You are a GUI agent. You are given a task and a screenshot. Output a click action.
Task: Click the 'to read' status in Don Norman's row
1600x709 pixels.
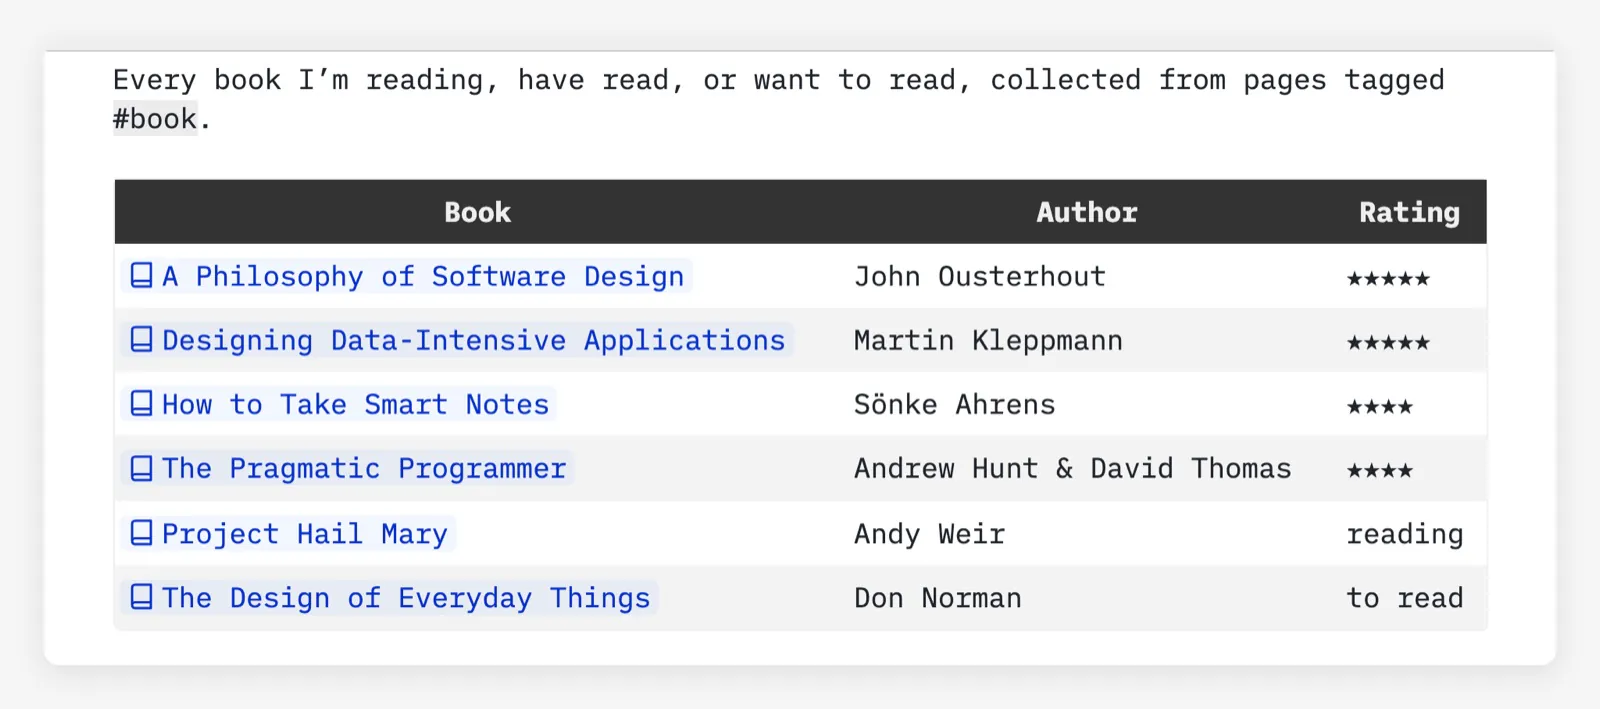pyautogui.click(x=1405, y=598)
